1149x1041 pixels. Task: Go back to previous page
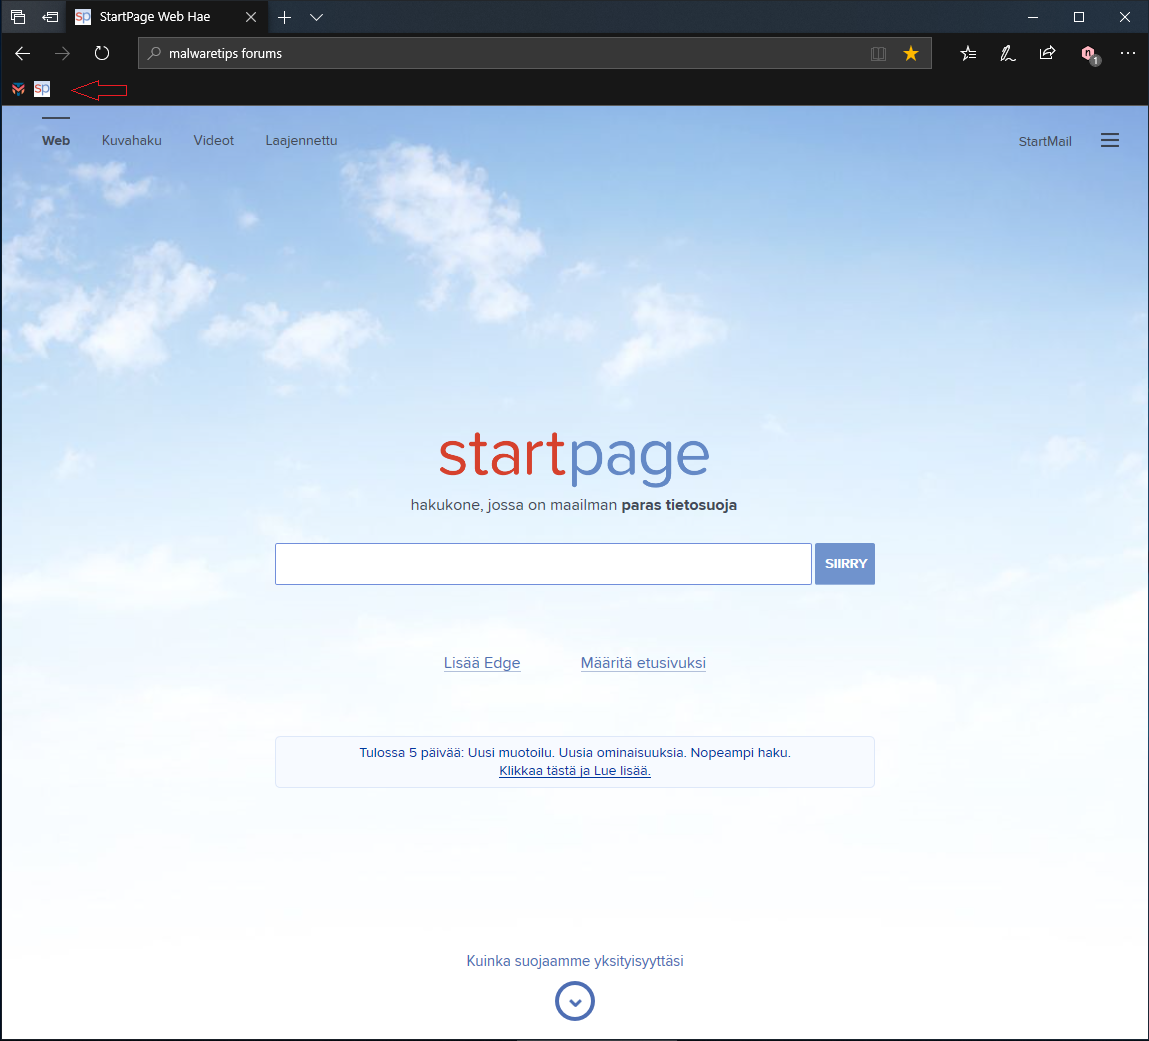pyautogui.click(x=23, y=53)
